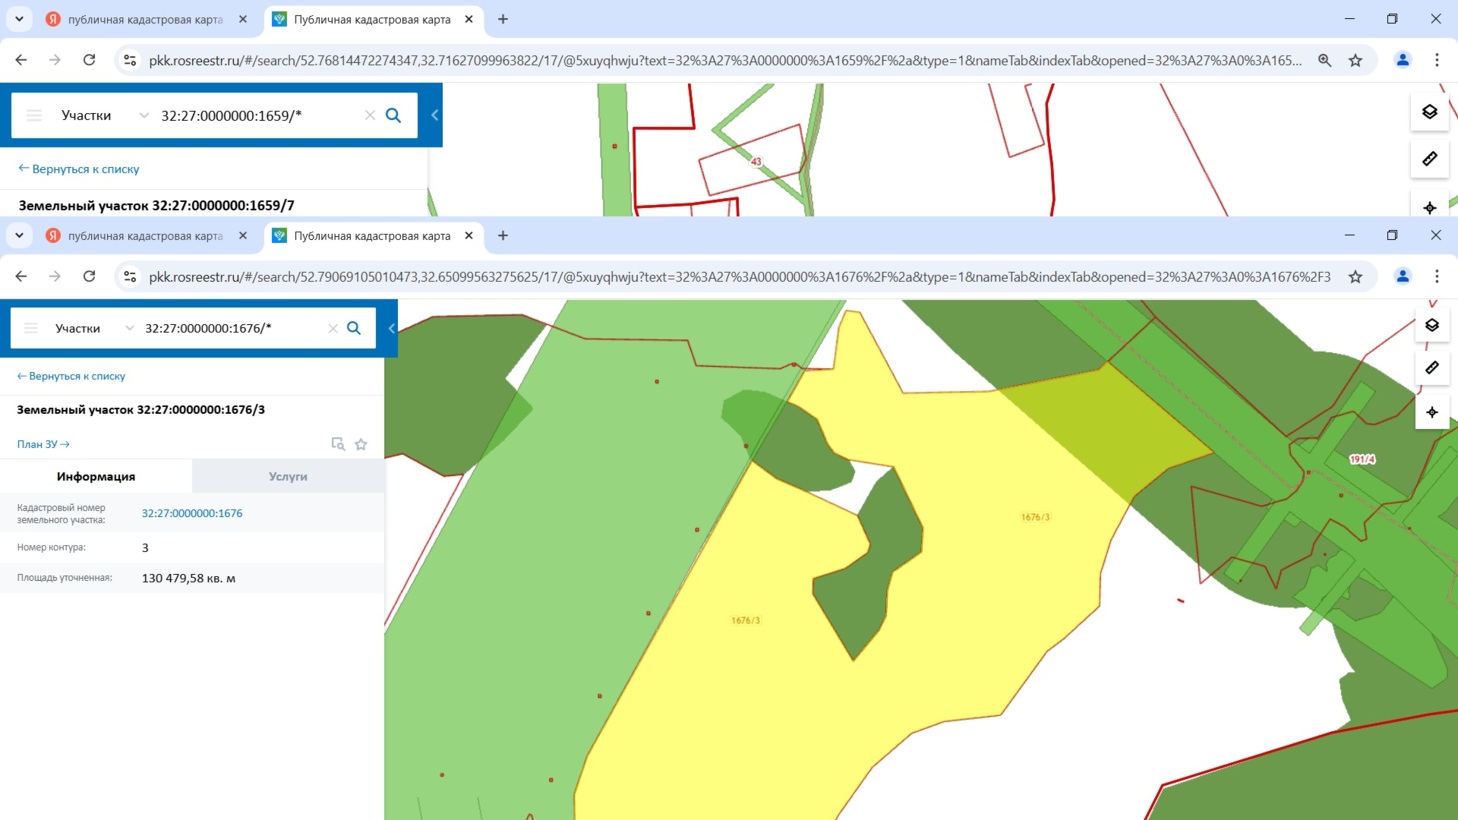Collapse the side panel showing parcel 1676/3
This screenshot has height=820, width=1458.
(391, 328)
